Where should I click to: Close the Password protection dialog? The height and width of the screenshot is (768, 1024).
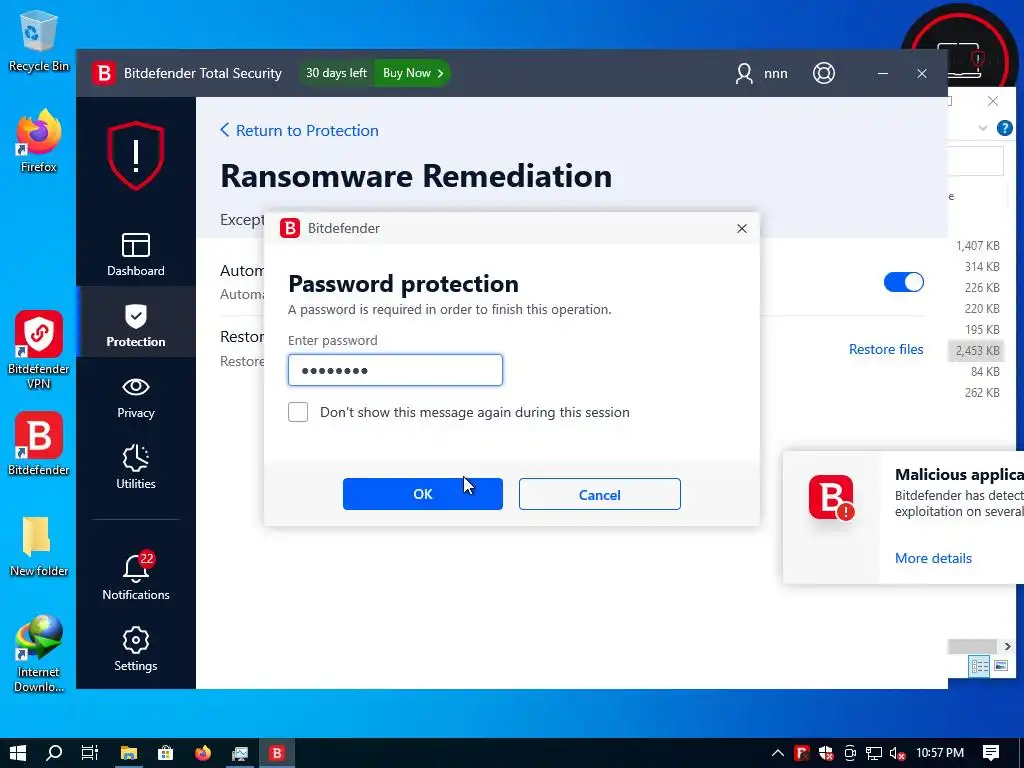(x=742, y=229)
